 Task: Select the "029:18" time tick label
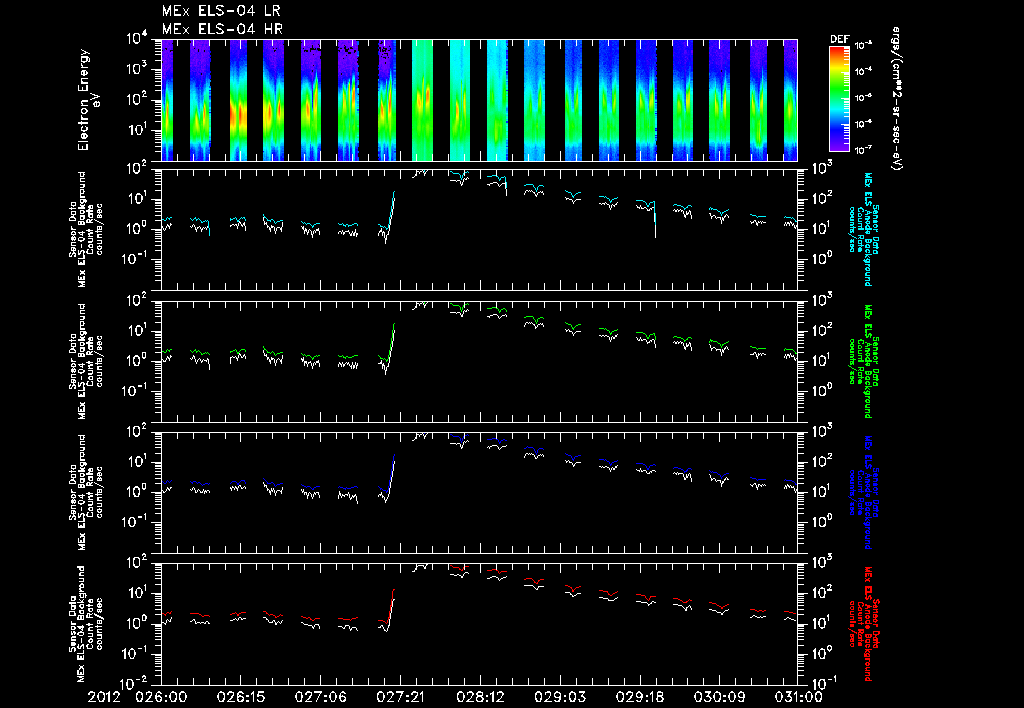pos(638,697)
